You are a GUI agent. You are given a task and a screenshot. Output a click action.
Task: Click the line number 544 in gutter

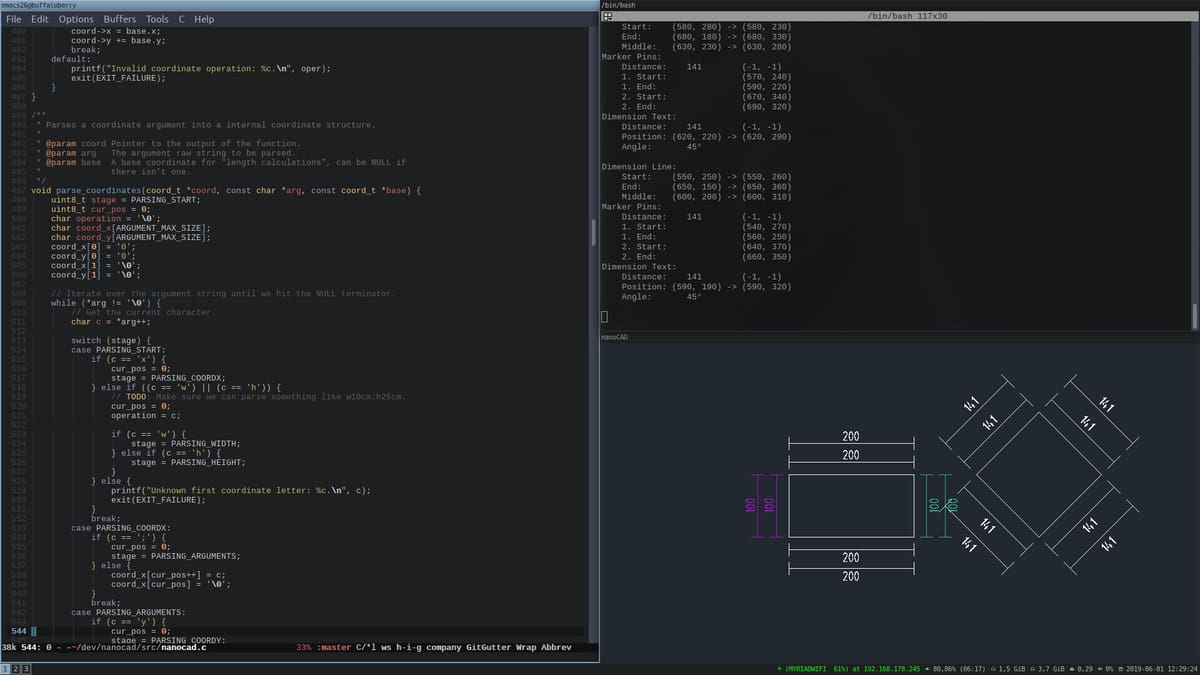pos(19,631)
